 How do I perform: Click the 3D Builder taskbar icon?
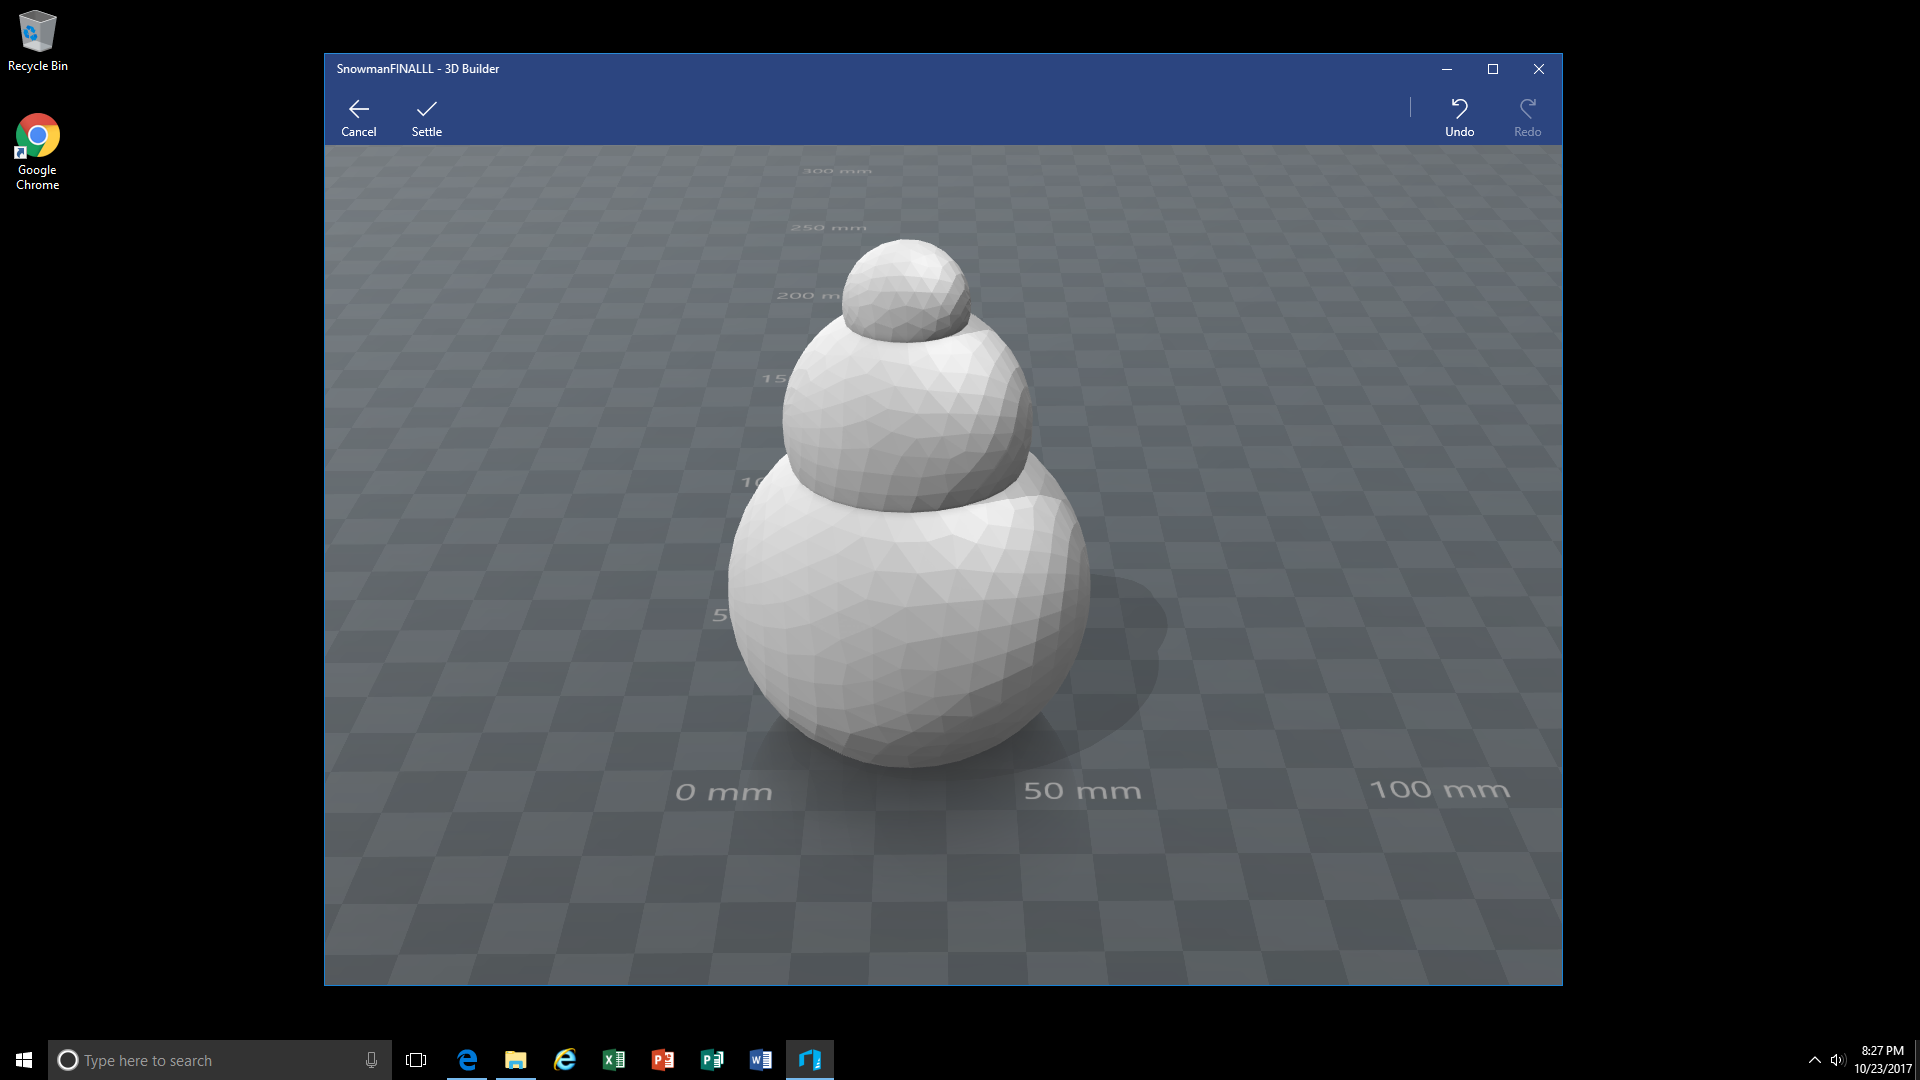tap(810, 1060)
